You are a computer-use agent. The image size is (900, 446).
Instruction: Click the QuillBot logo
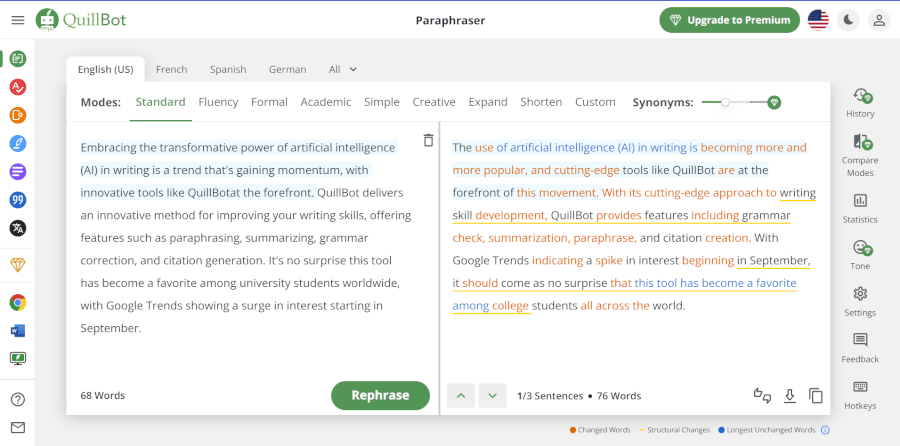[81, 20]
